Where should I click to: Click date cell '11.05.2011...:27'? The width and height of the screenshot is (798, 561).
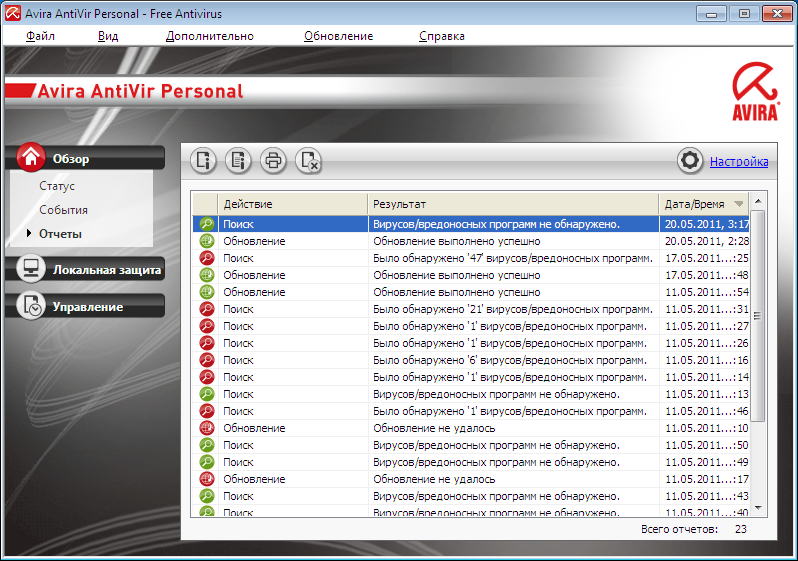click(706, 326)
